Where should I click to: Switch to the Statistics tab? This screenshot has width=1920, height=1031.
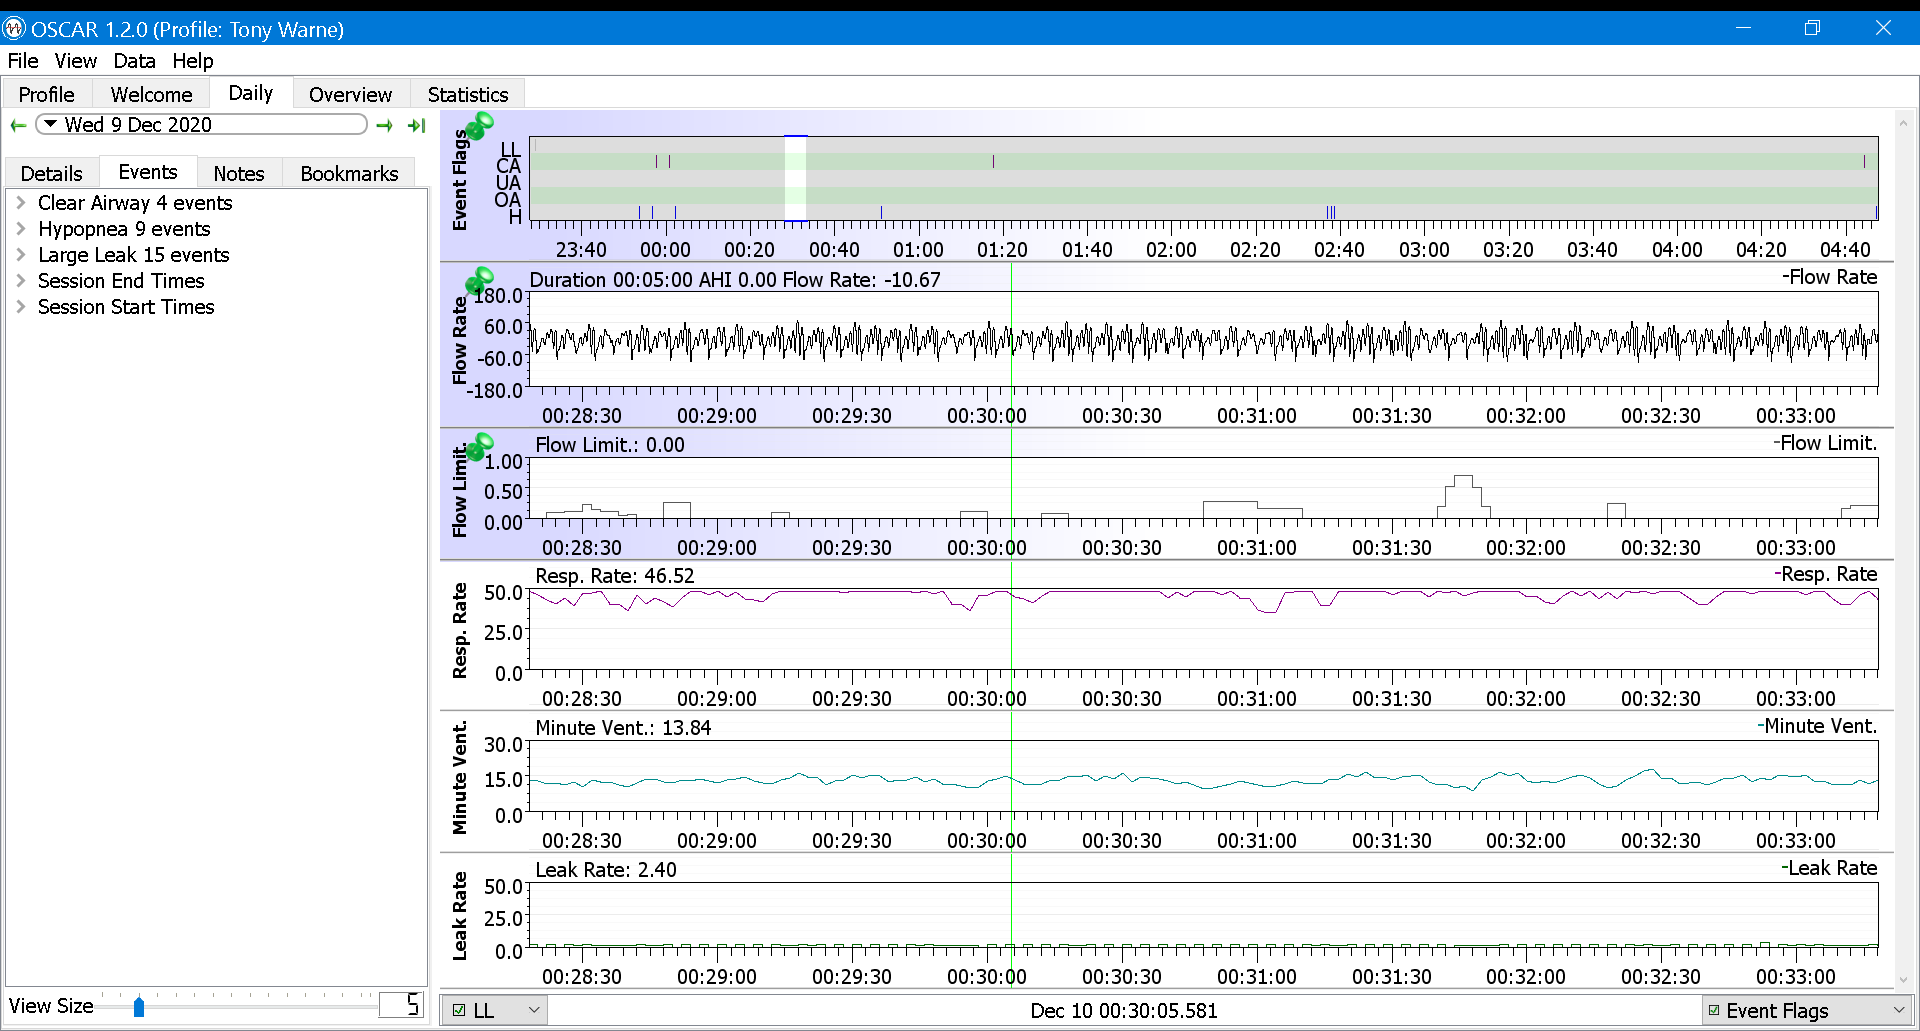(468, 94)
